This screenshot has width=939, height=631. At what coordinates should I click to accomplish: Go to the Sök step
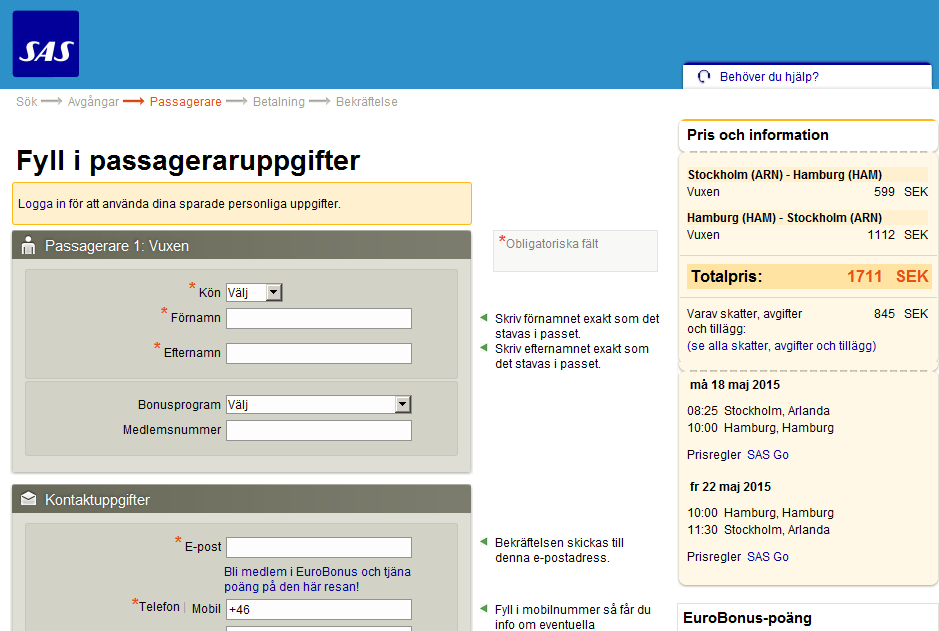(x=26, y=102)
